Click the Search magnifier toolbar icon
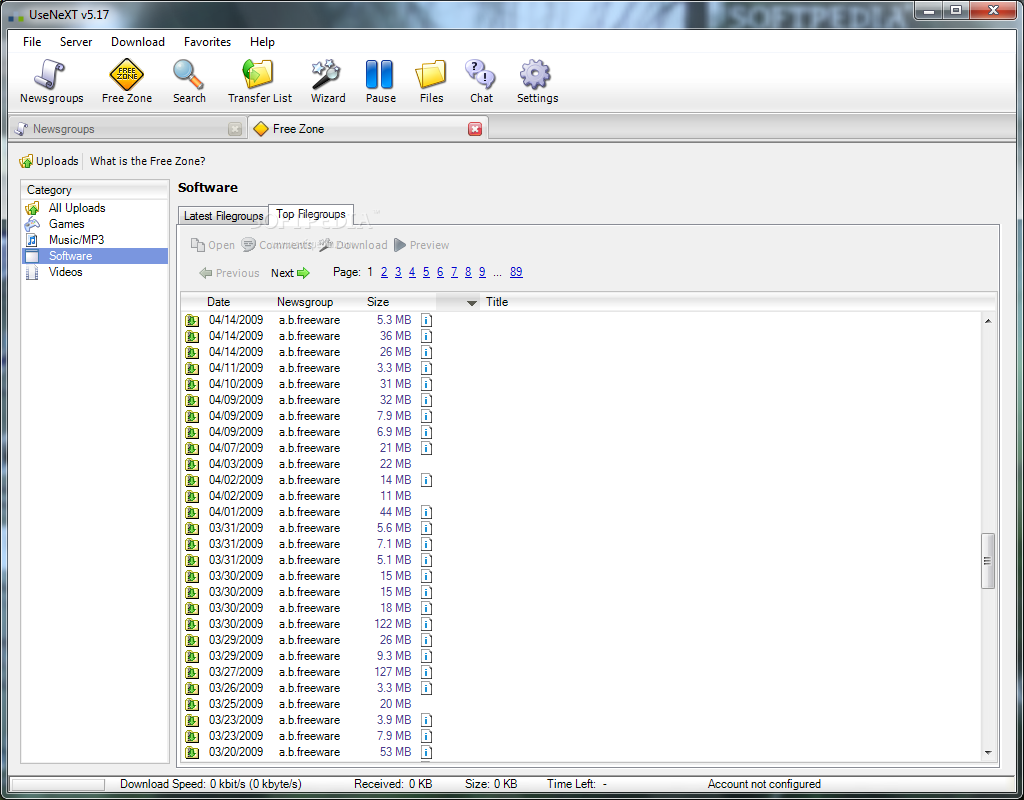The width and height of the screenshot is (1024, 800). tap(189, 81)
